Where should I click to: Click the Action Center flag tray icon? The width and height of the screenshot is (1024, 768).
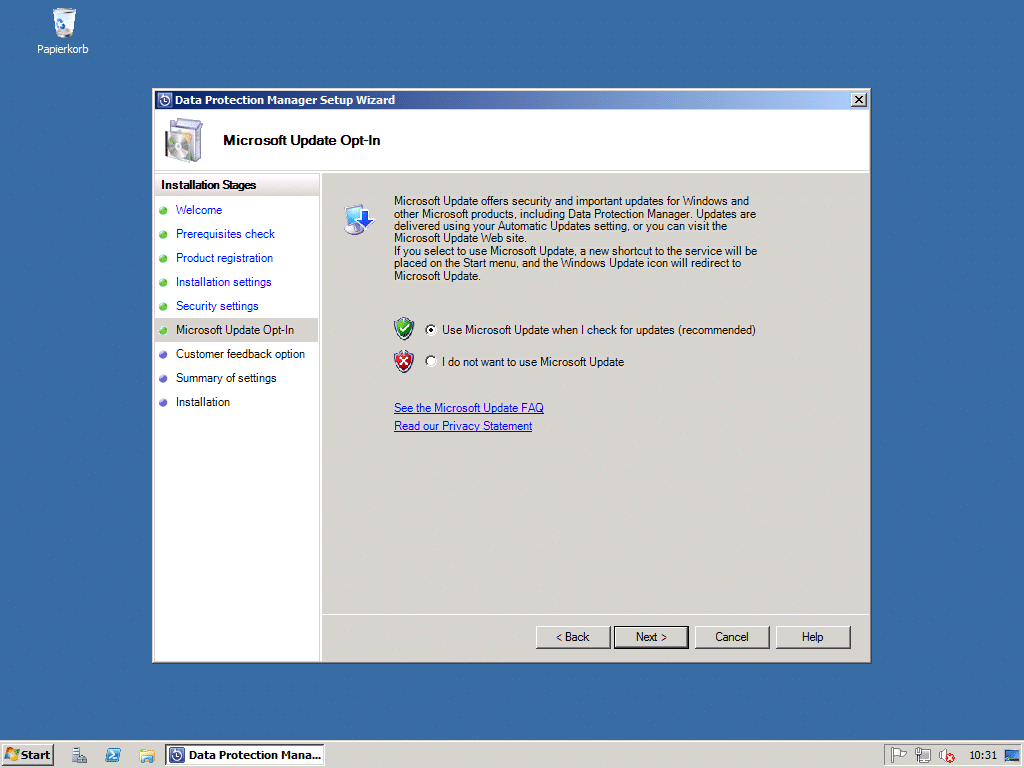(x=899, y=755)
